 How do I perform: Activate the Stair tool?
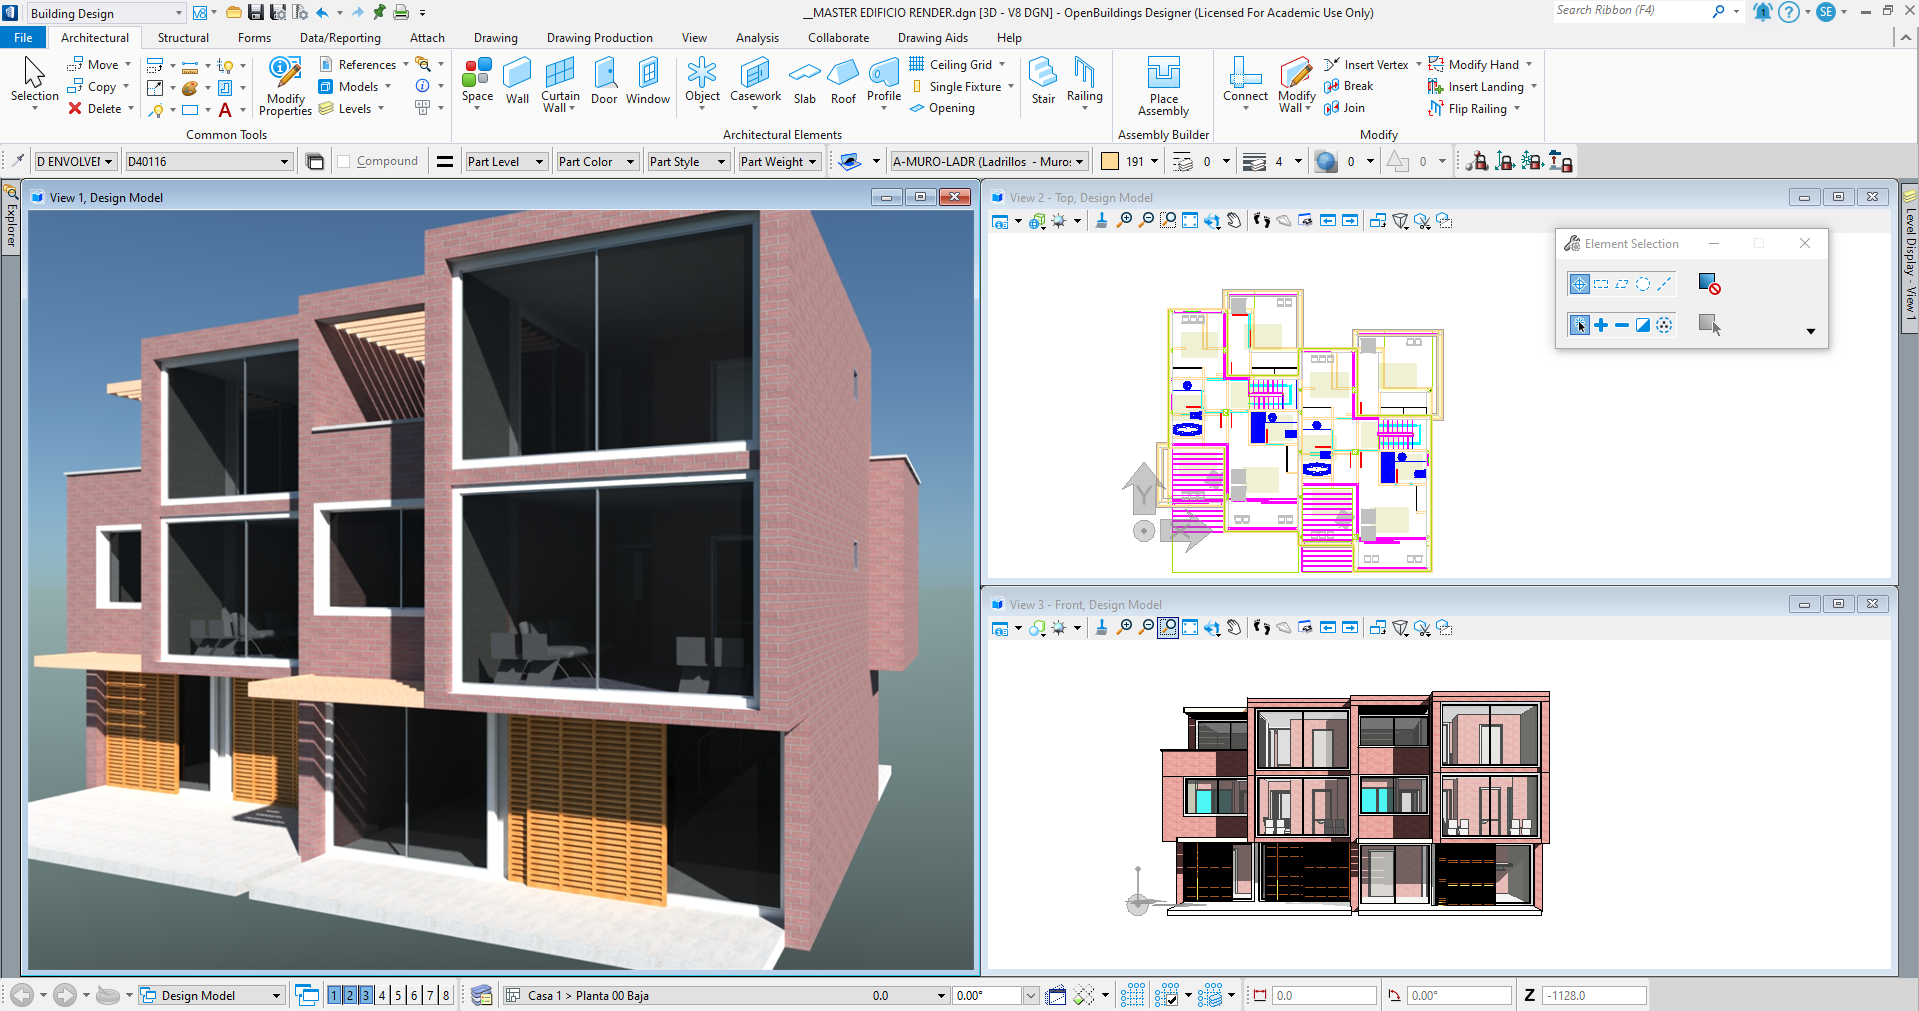point(1043,84)
